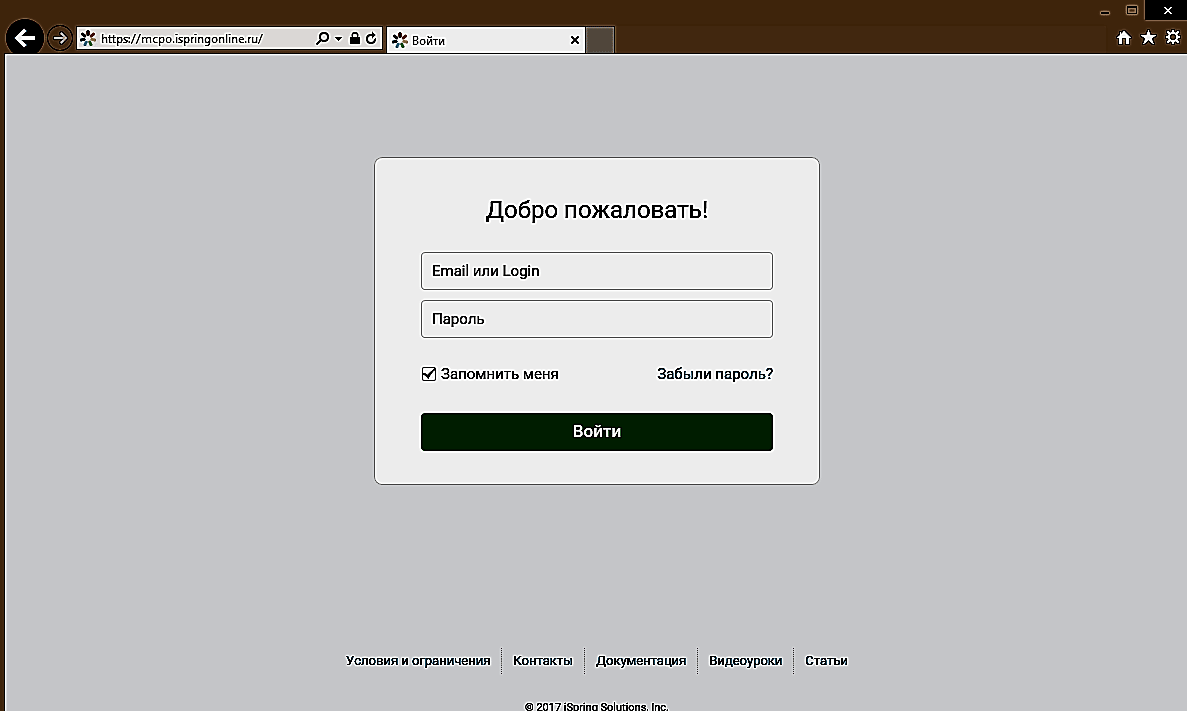Open a new browser tab

(599, 40)
